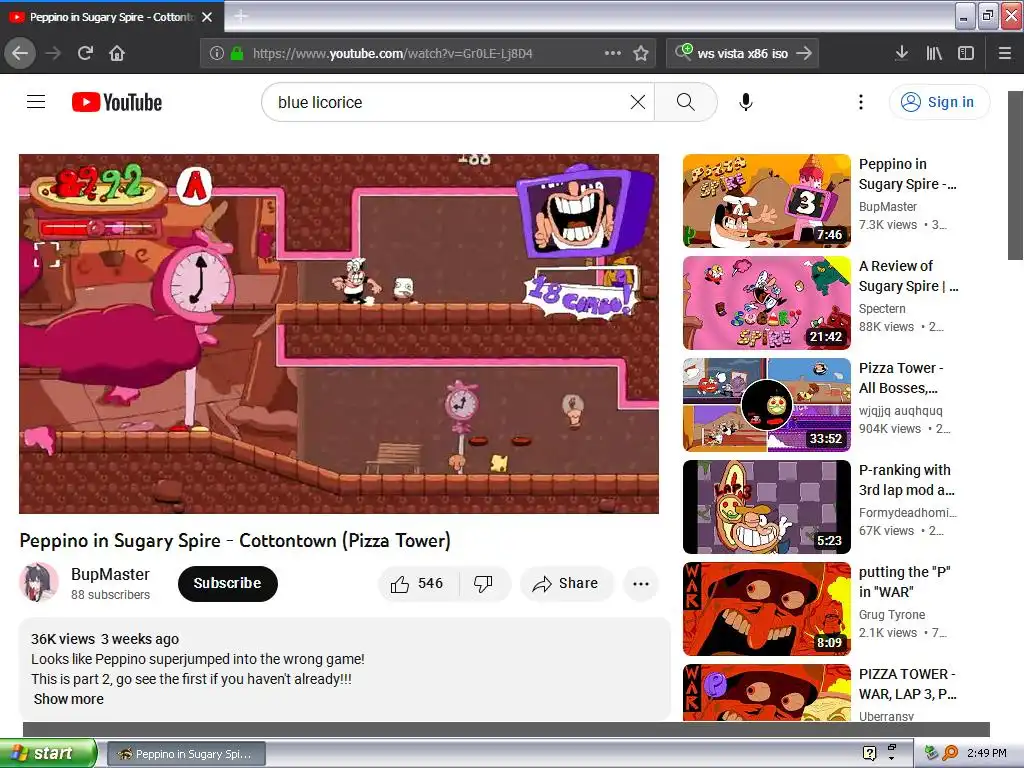This screenshot has height=768, width=1024.
Task: Click the search engine icon in browser search box
Action: (684, 52)
